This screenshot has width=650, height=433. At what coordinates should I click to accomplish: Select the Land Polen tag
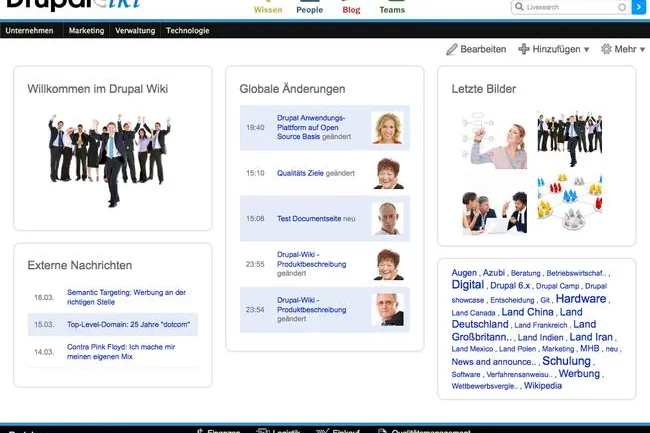point(517,349)
